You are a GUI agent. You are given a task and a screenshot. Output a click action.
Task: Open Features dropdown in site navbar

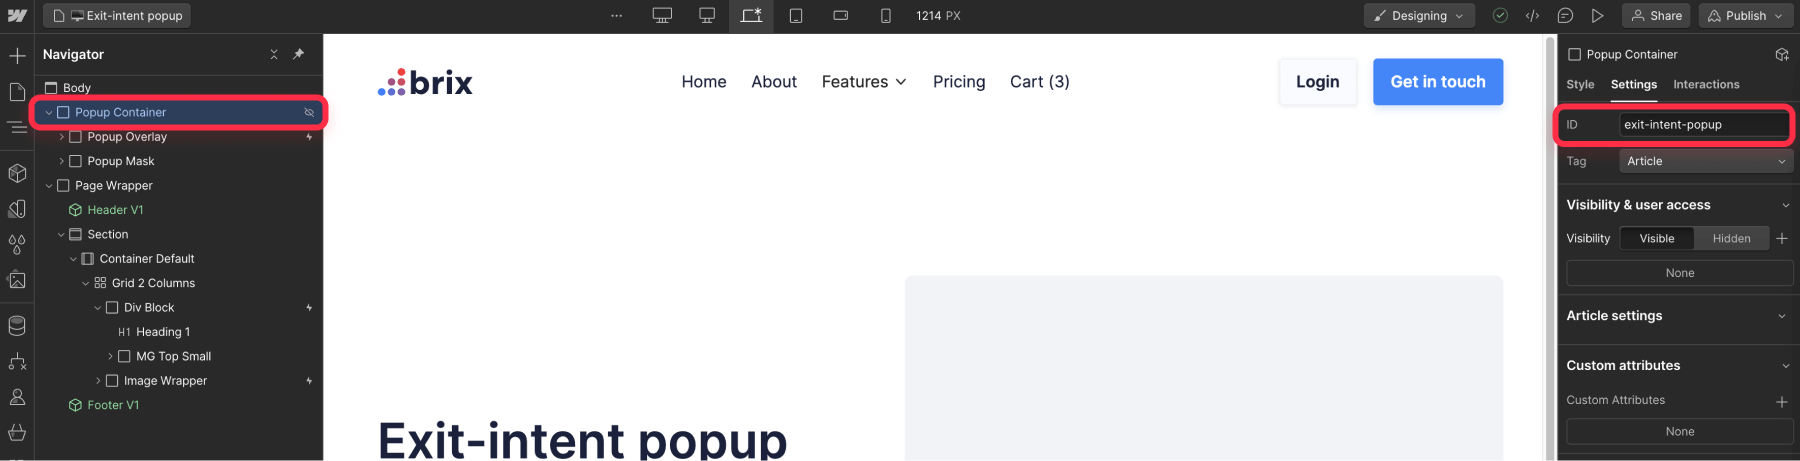[864, 82]
